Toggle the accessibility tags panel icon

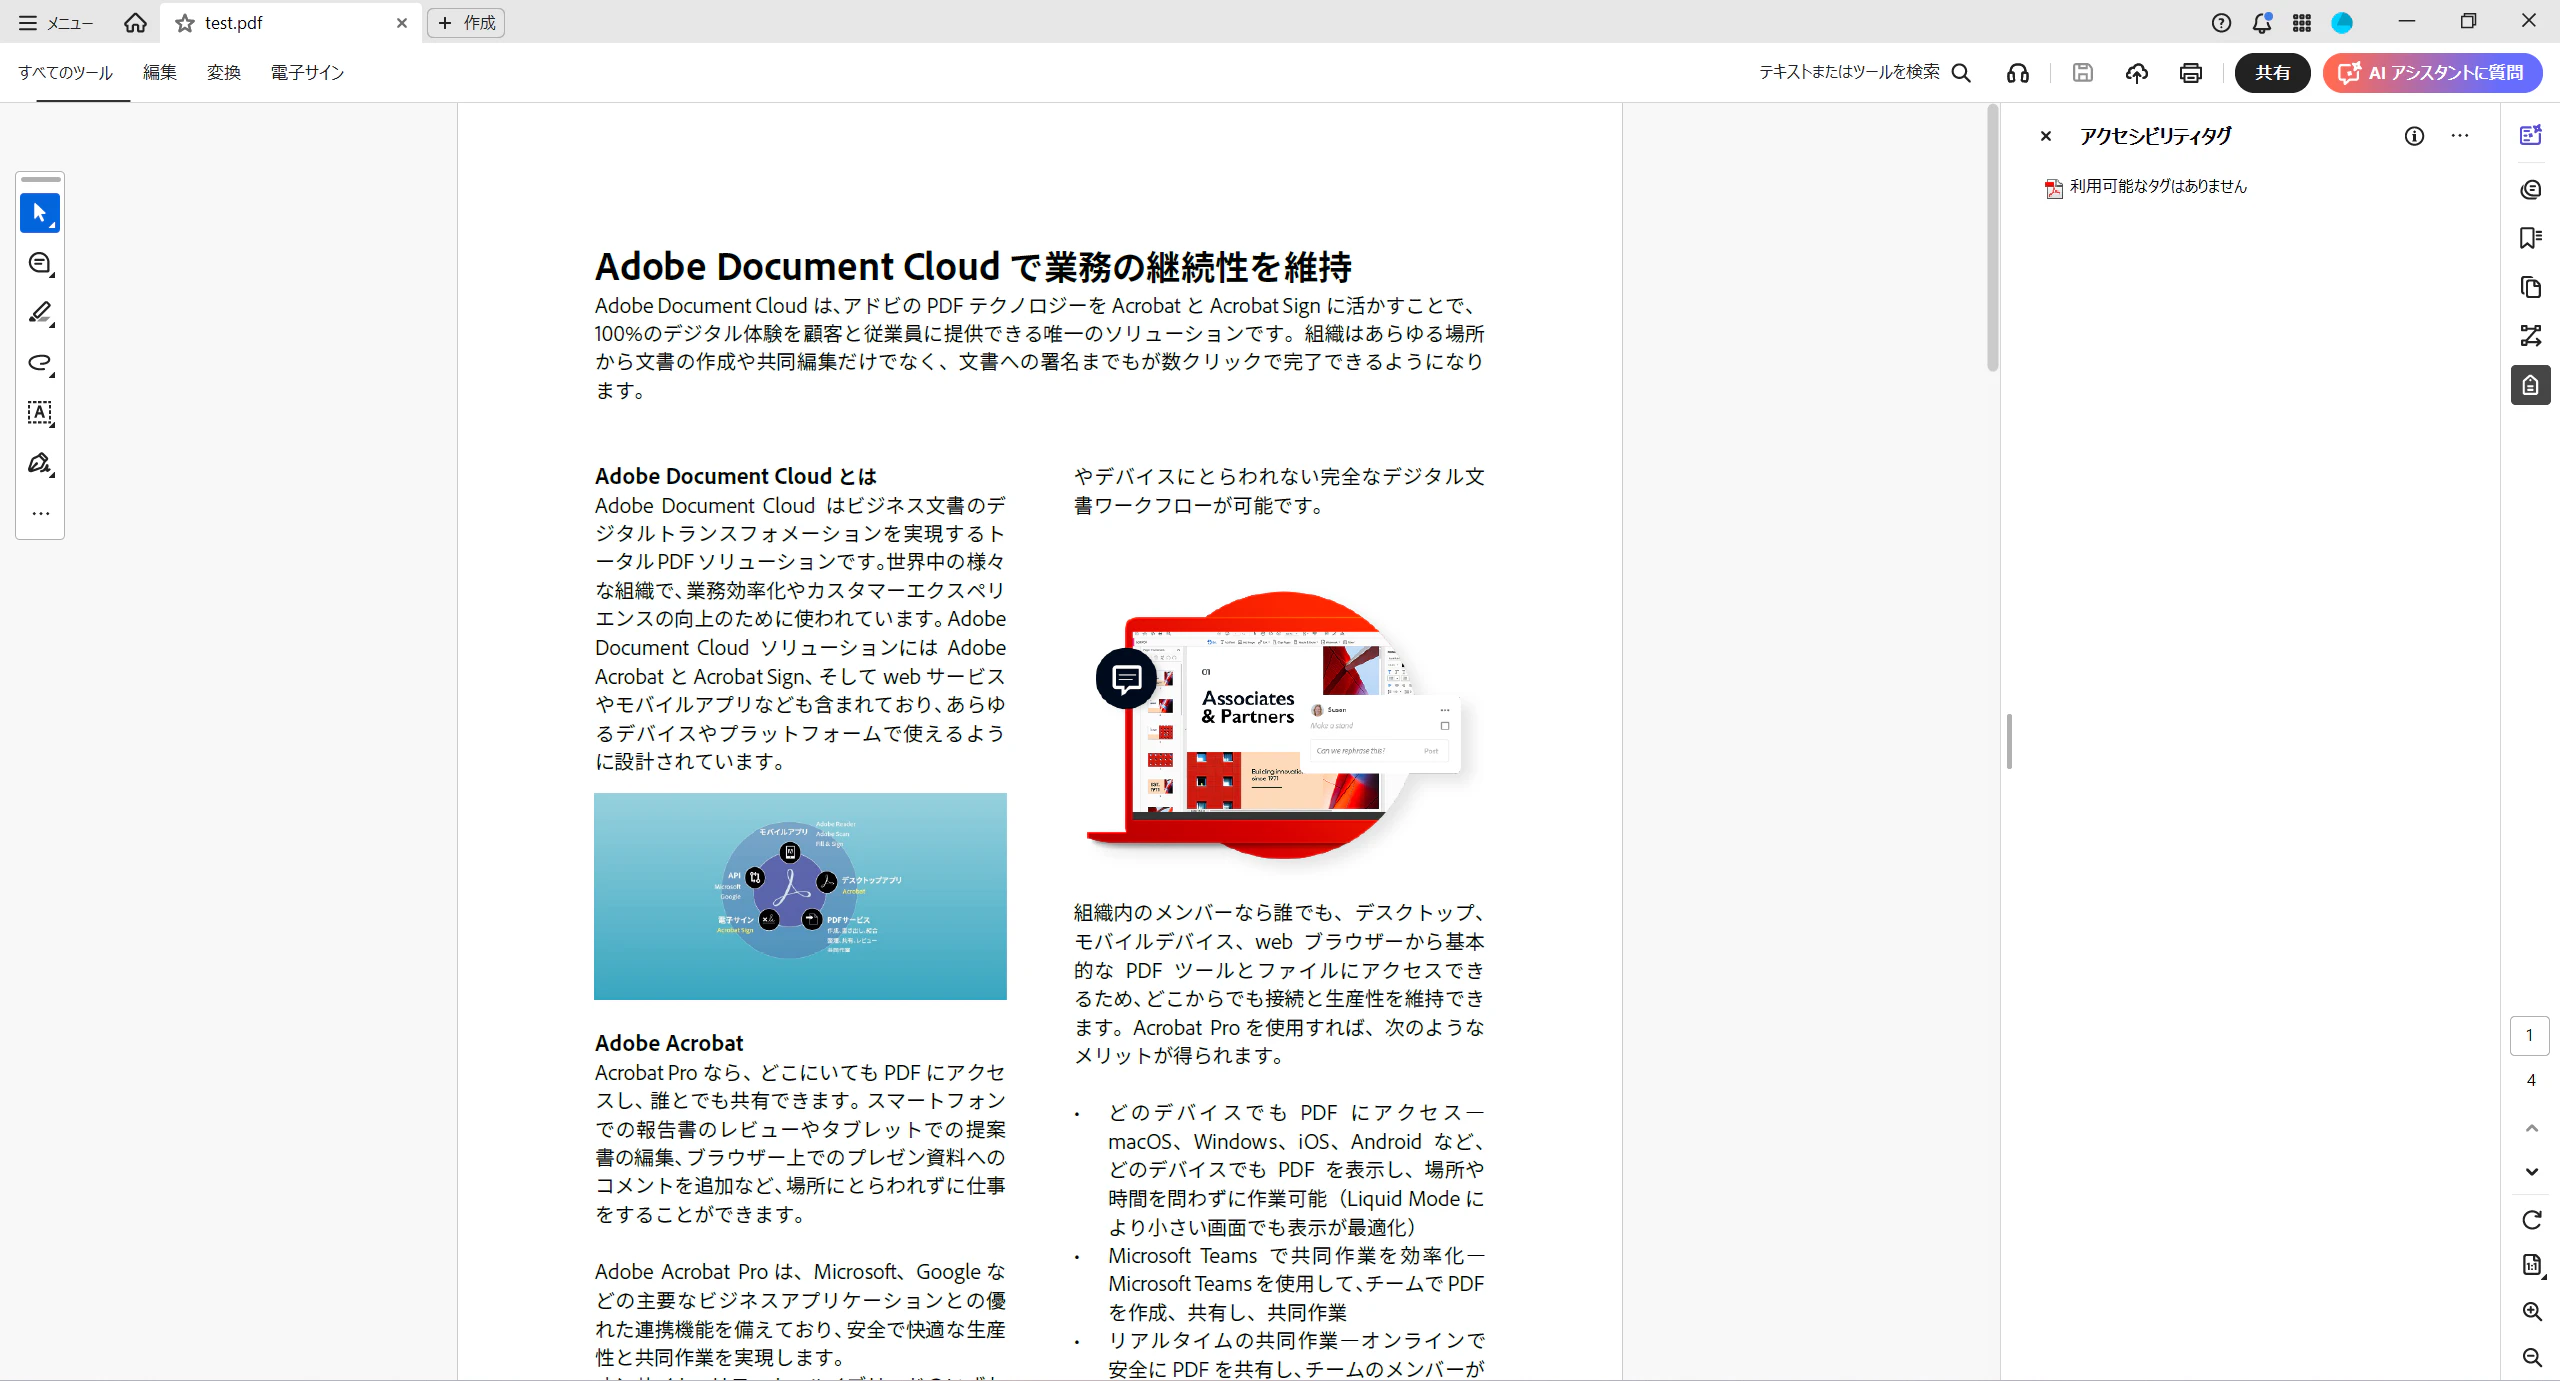point(2531,385)
